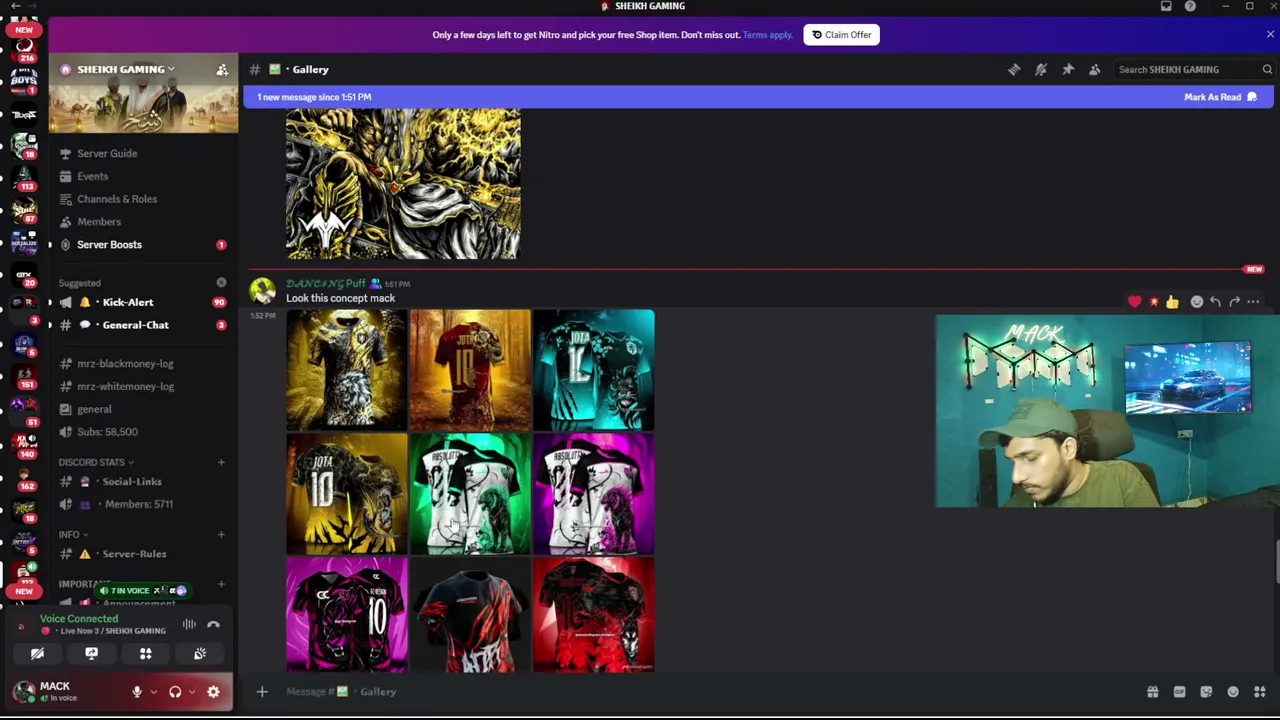The height and width of the screenshot is (720, 1280).
Task: Open the teal JOTA jersey image
Action: (594, 370)
